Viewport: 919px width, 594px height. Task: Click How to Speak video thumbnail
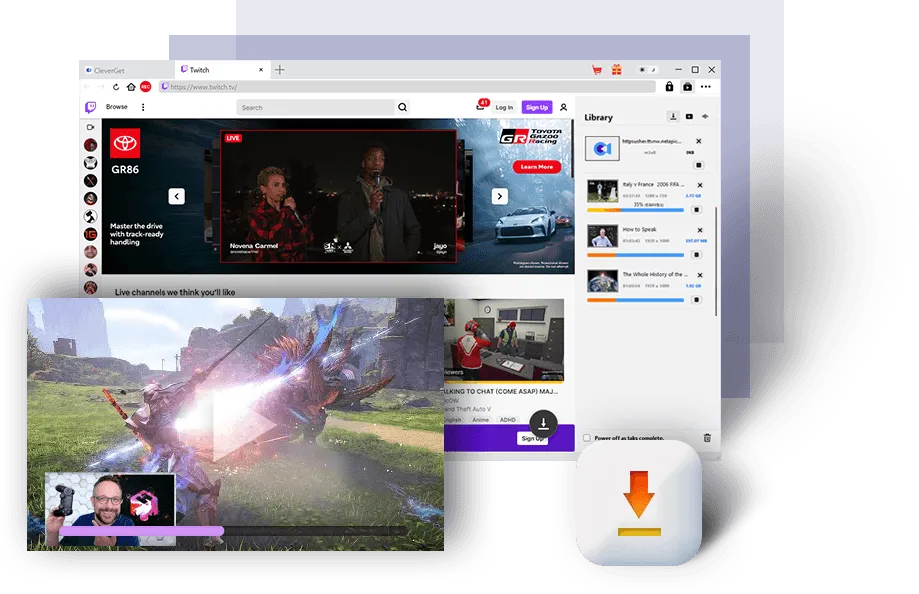click(603, 236)
